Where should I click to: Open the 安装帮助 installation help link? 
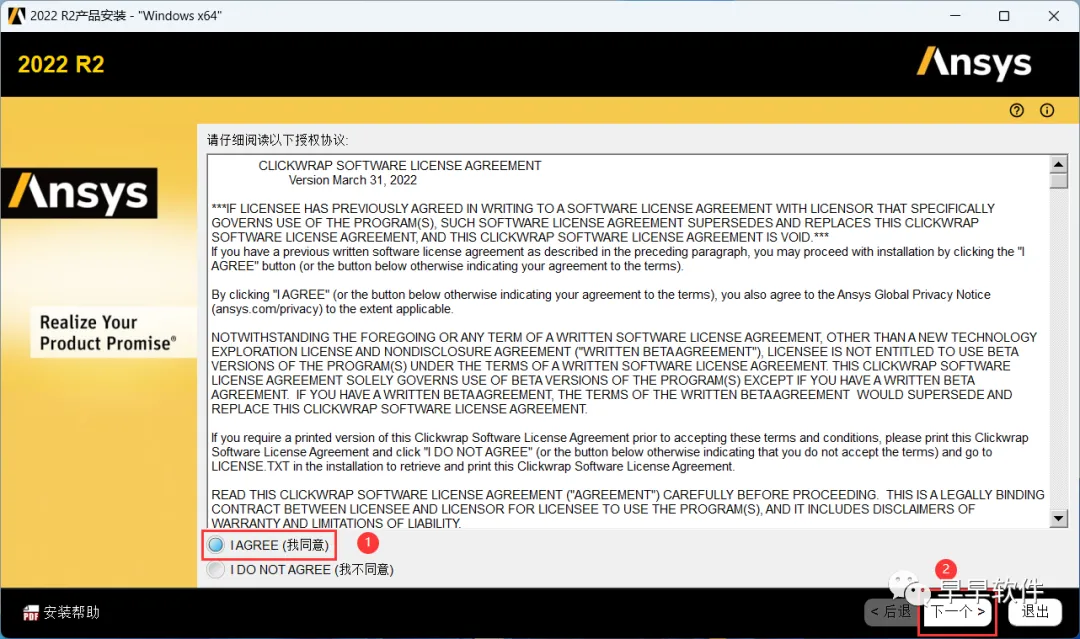pyautogui.click(x=72, y=612)
